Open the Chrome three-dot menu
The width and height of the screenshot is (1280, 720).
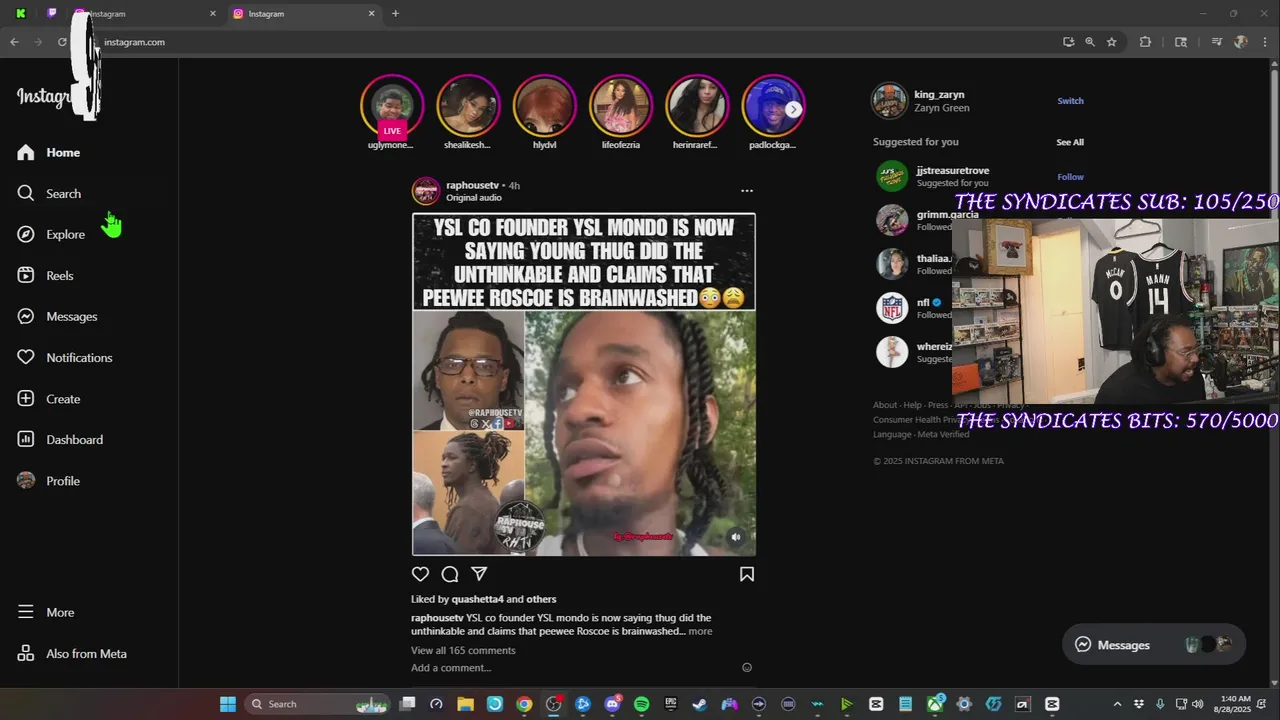click(x=1265, y=42)
